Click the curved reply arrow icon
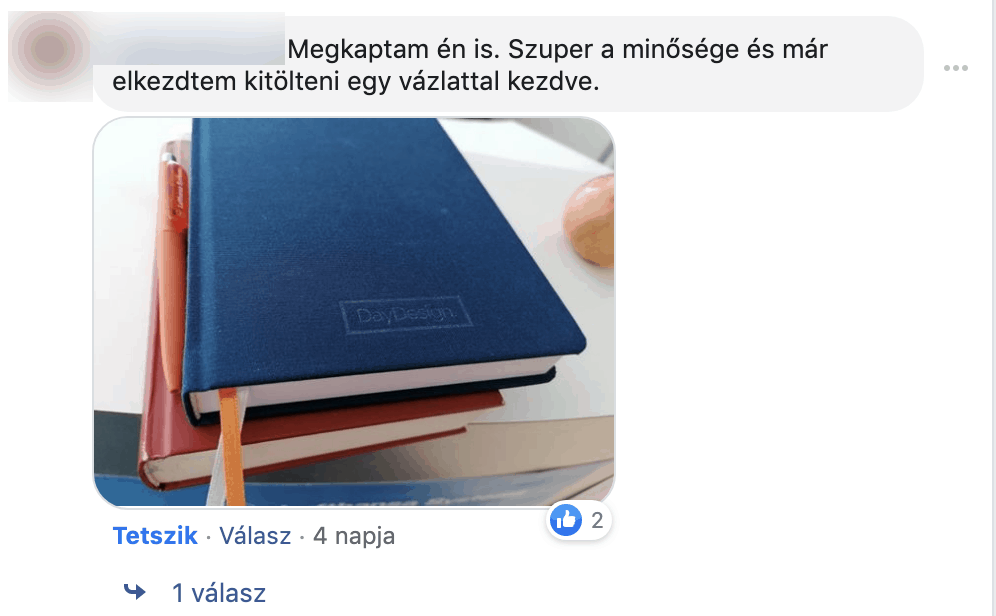The width and height of the screenshot is (996, 616). coord(134,592)
